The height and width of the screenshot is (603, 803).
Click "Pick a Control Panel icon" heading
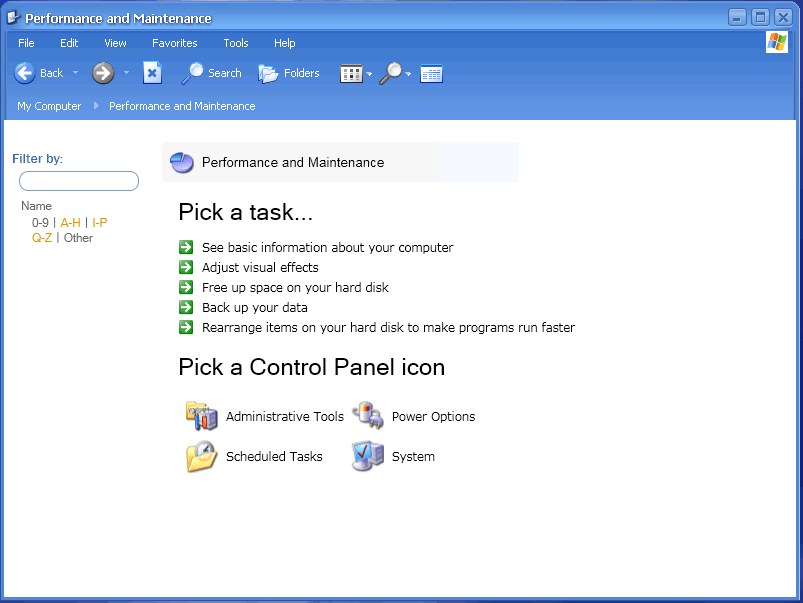tap(311, 367)
